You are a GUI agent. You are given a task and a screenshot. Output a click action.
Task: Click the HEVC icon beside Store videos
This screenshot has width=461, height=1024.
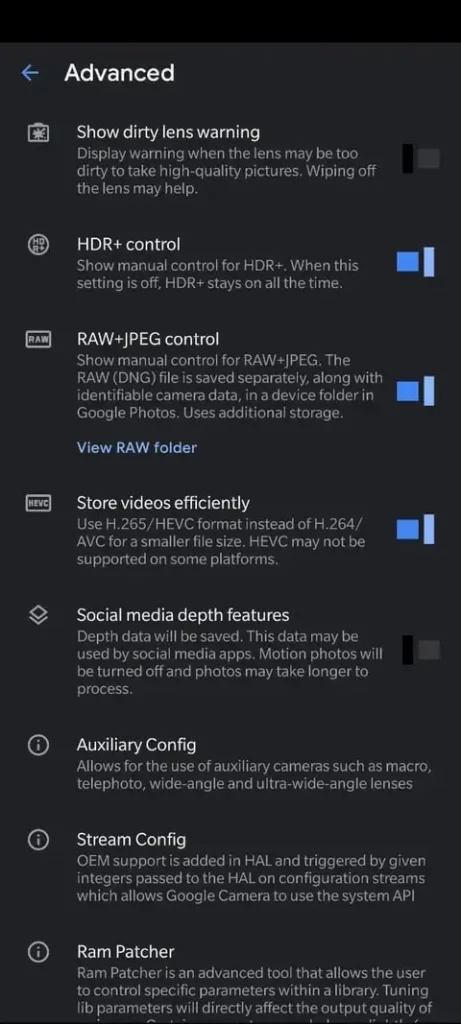point(39,504)
